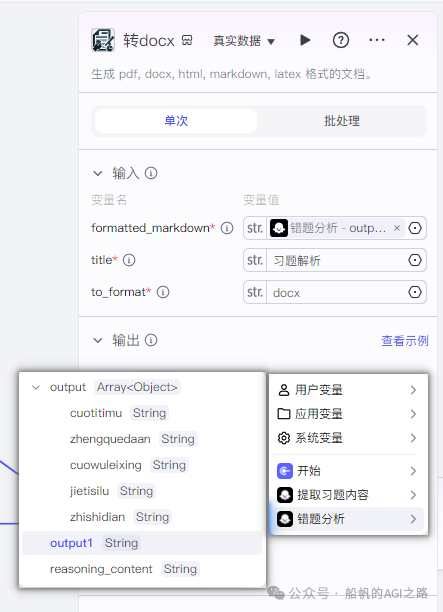Click the chevron arrow on 系统变量 row
The image size is (443, 612).
pyautogui.click(x=413, y=438)
